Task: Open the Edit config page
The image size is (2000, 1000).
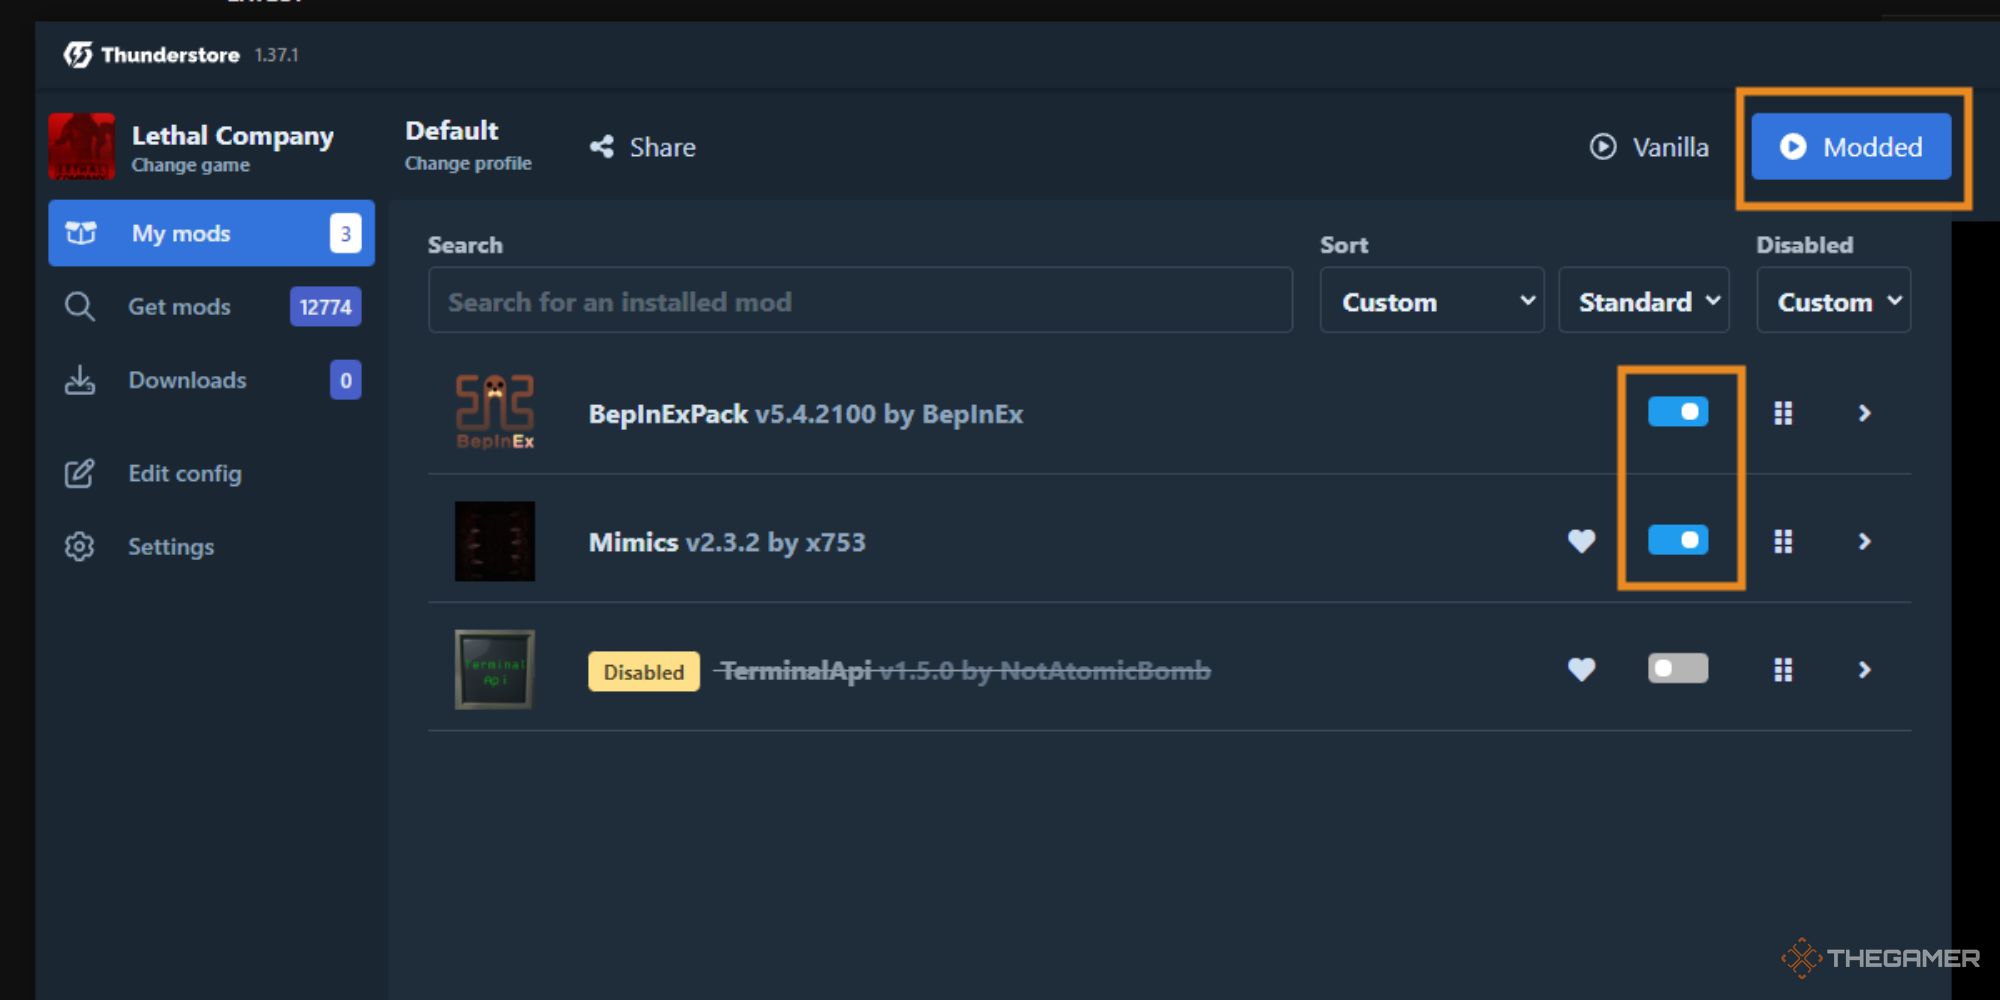Action: click(211, 473)
